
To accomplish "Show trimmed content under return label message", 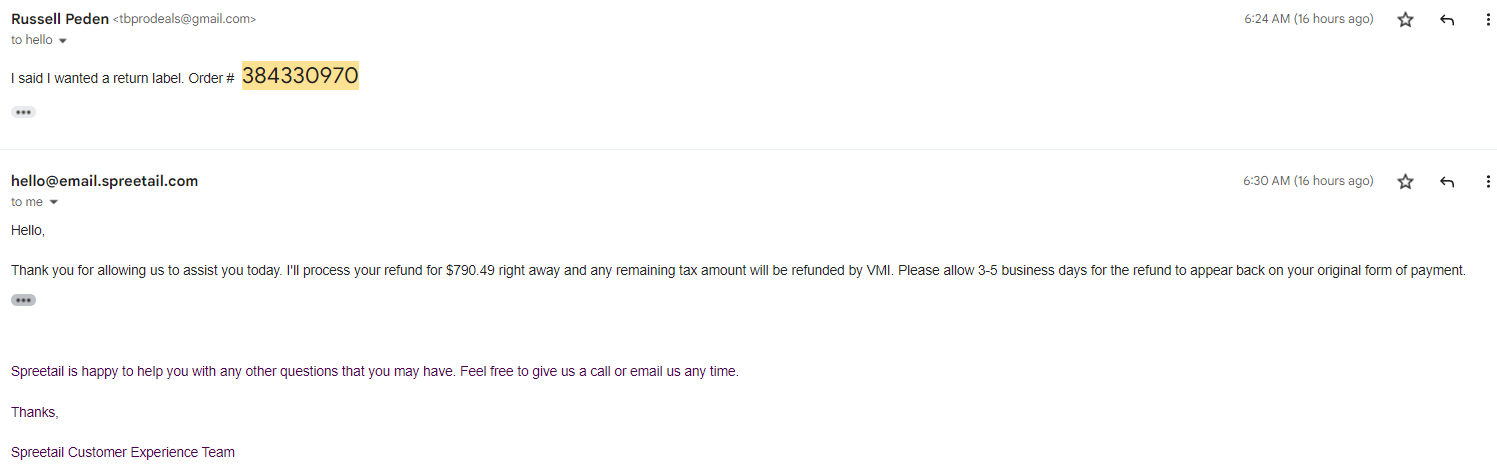I will (23, 112).
